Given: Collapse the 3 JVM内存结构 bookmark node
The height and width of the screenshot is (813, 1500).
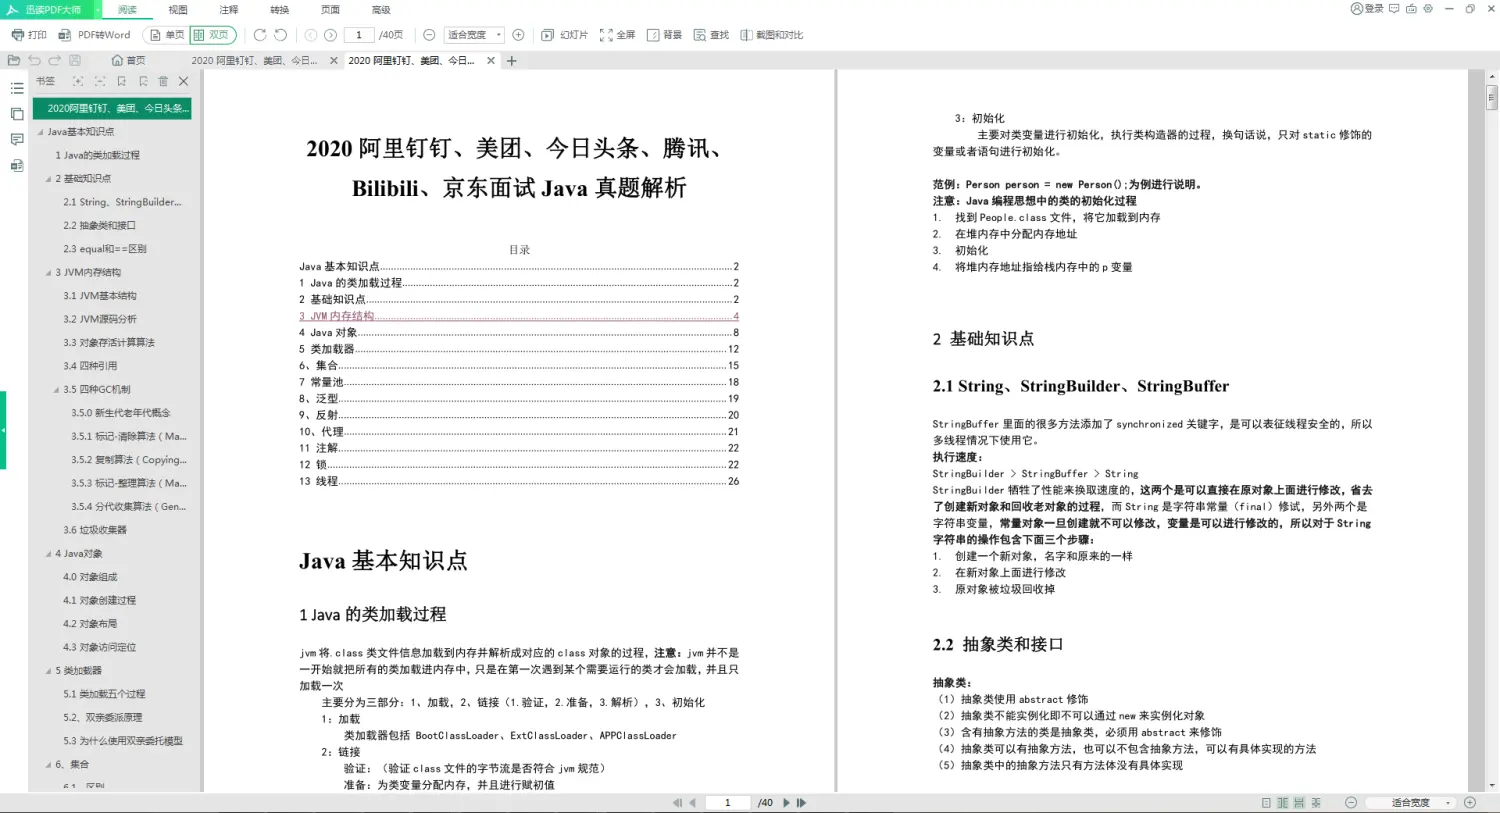Looking at the screenshot, I should tap(48, 273).
